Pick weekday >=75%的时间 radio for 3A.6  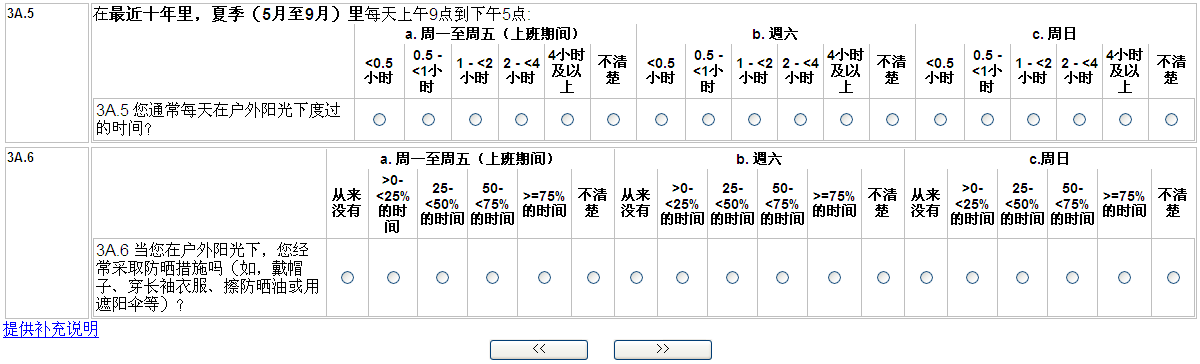(x=545, y=277)
